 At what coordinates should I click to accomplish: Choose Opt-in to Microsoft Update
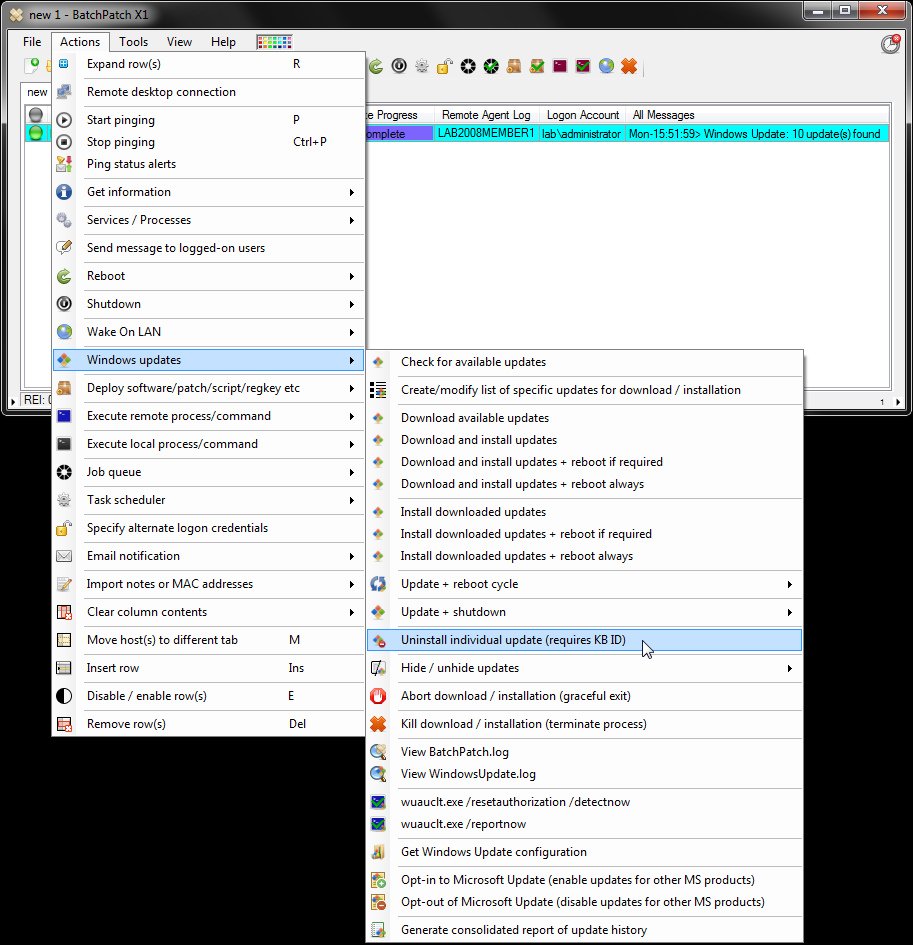(x=577, y=880)
